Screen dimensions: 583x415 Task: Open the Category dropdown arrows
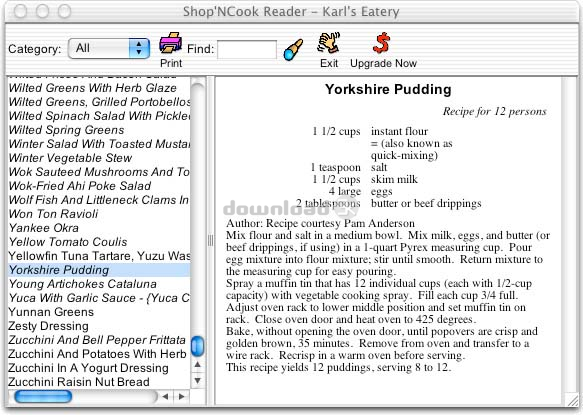tap(139, 48)
